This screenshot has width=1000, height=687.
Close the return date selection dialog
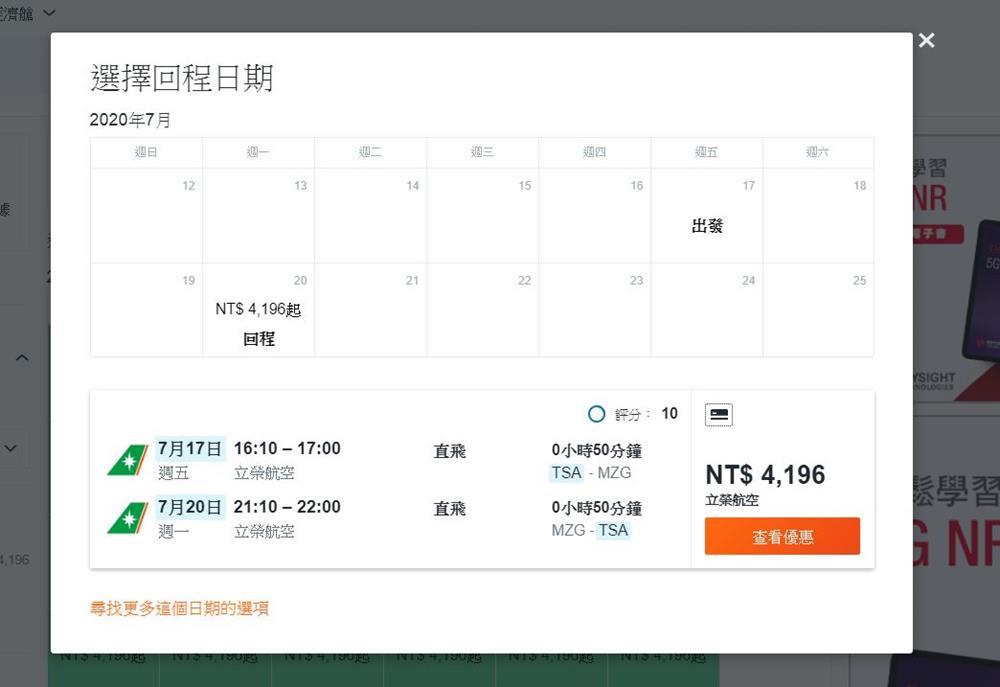coord(926,40)
